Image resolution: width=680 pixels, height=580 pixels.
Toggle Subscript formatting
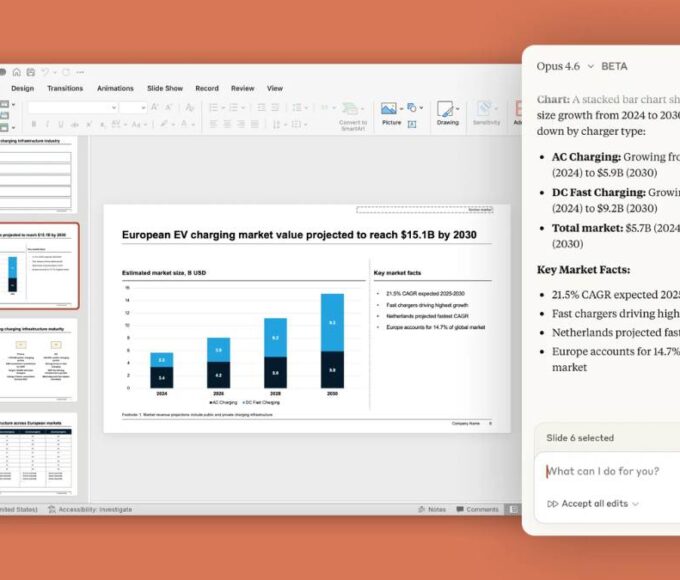click(x=102, y=125)
